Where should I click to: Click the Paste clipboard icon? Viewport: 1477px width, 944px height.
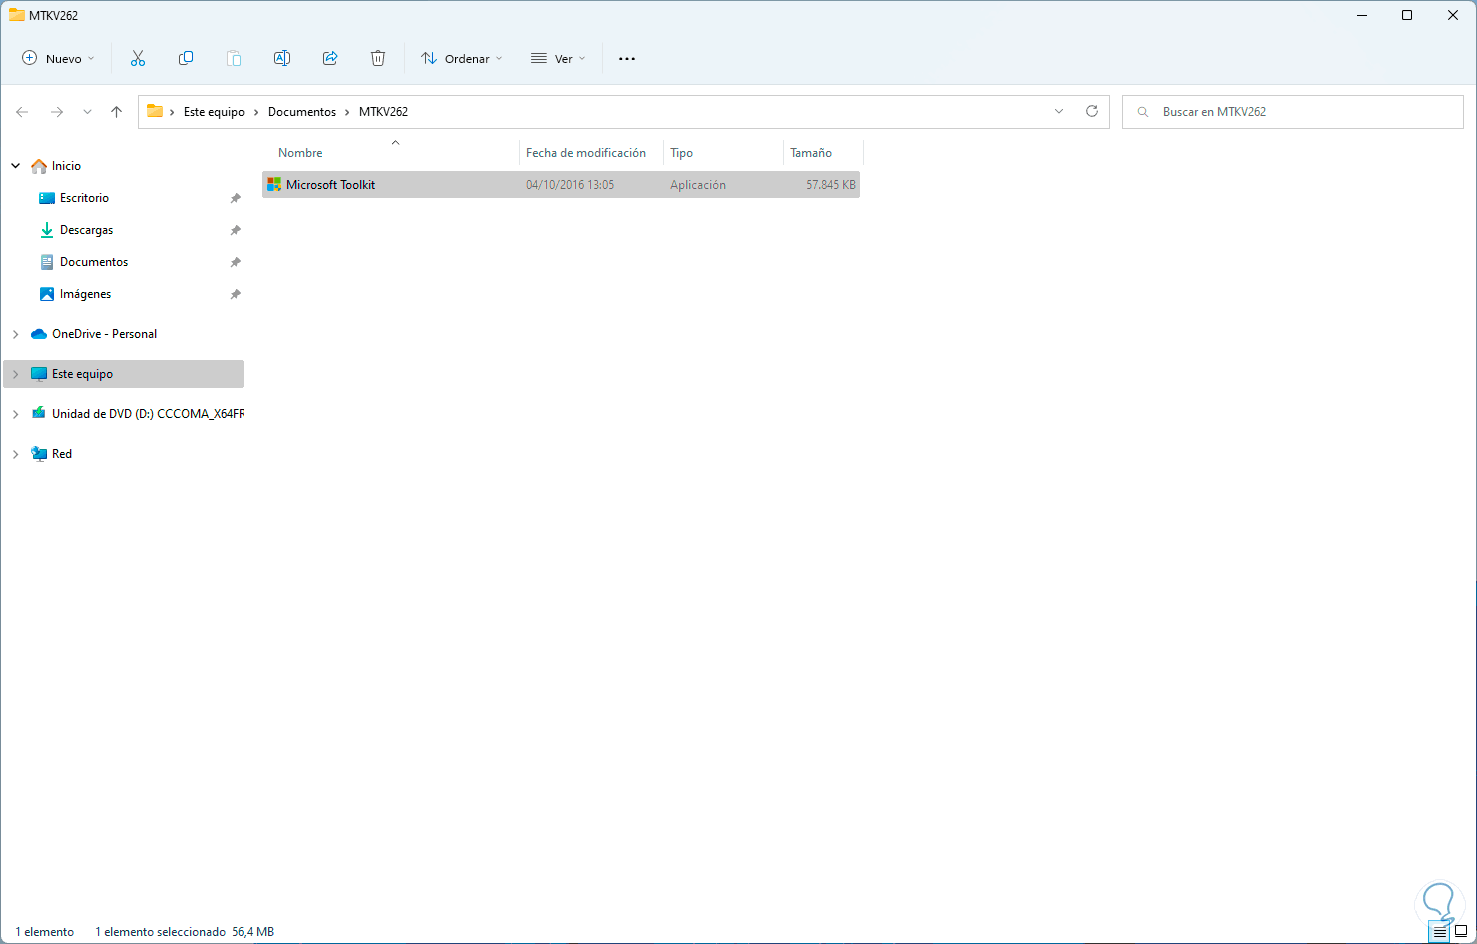point(234,59)
